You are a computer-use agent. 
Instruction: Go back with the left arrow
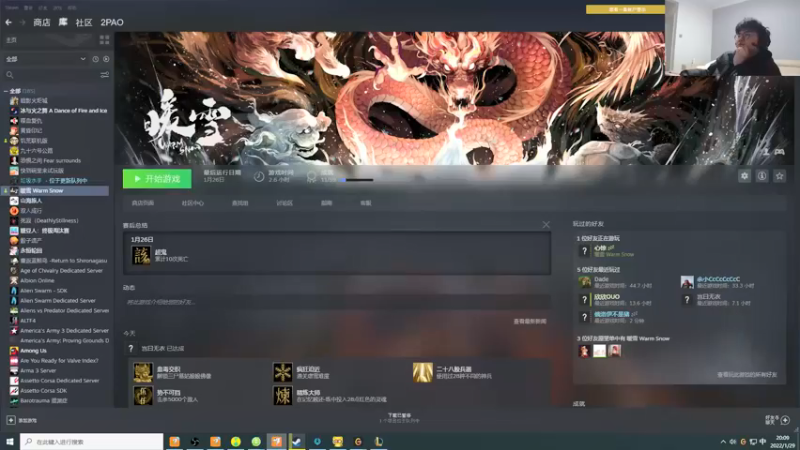pos(8,22)
